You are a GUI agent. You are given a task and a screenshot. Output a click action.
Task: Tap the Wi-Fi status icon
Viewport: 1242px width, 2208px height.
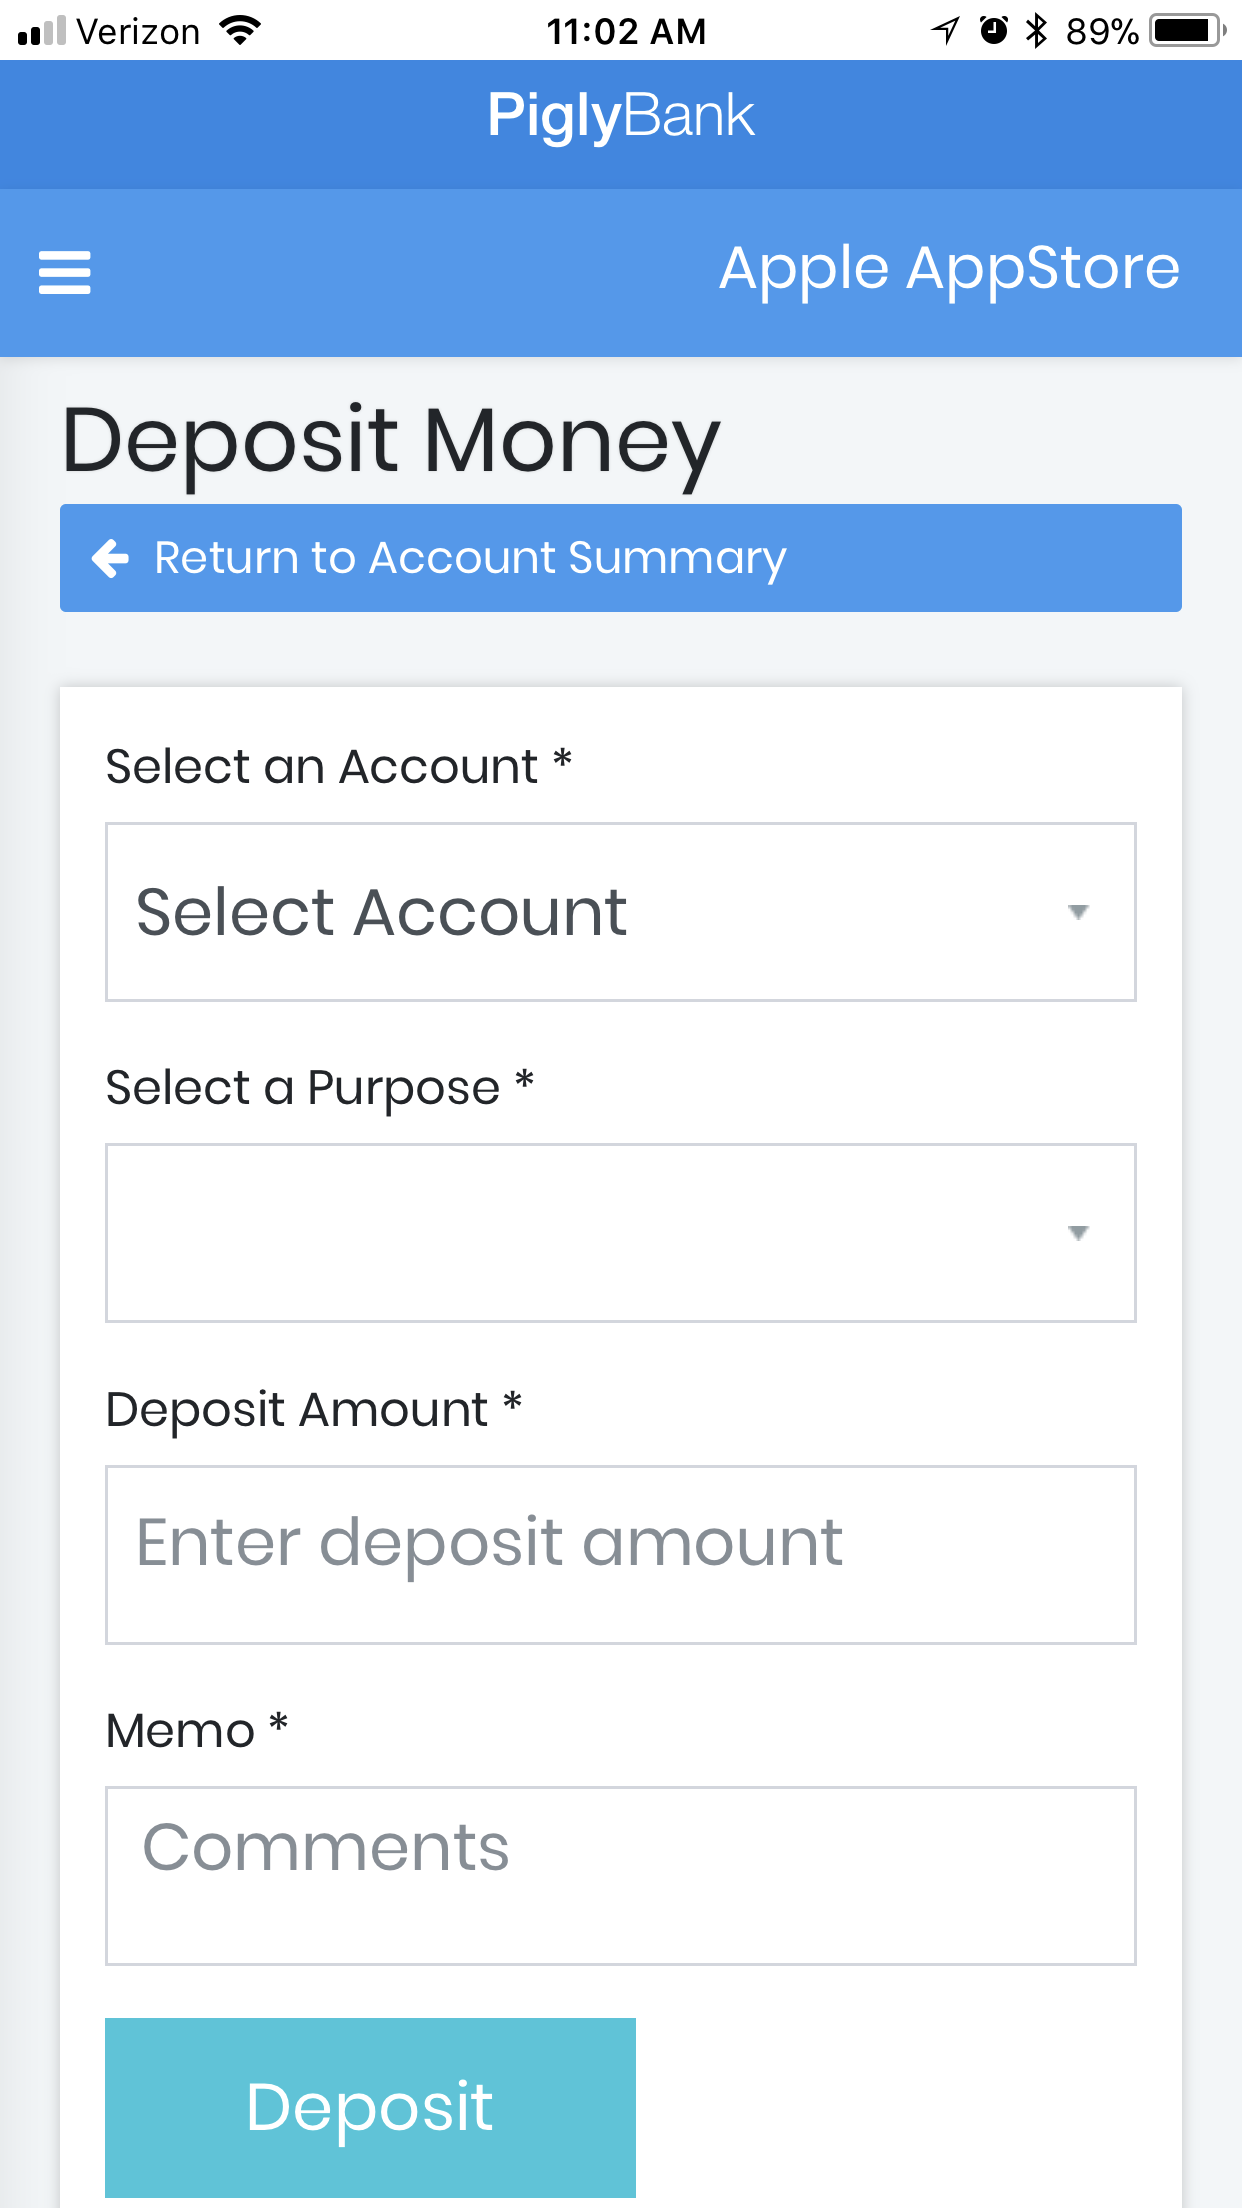point(240,31)
